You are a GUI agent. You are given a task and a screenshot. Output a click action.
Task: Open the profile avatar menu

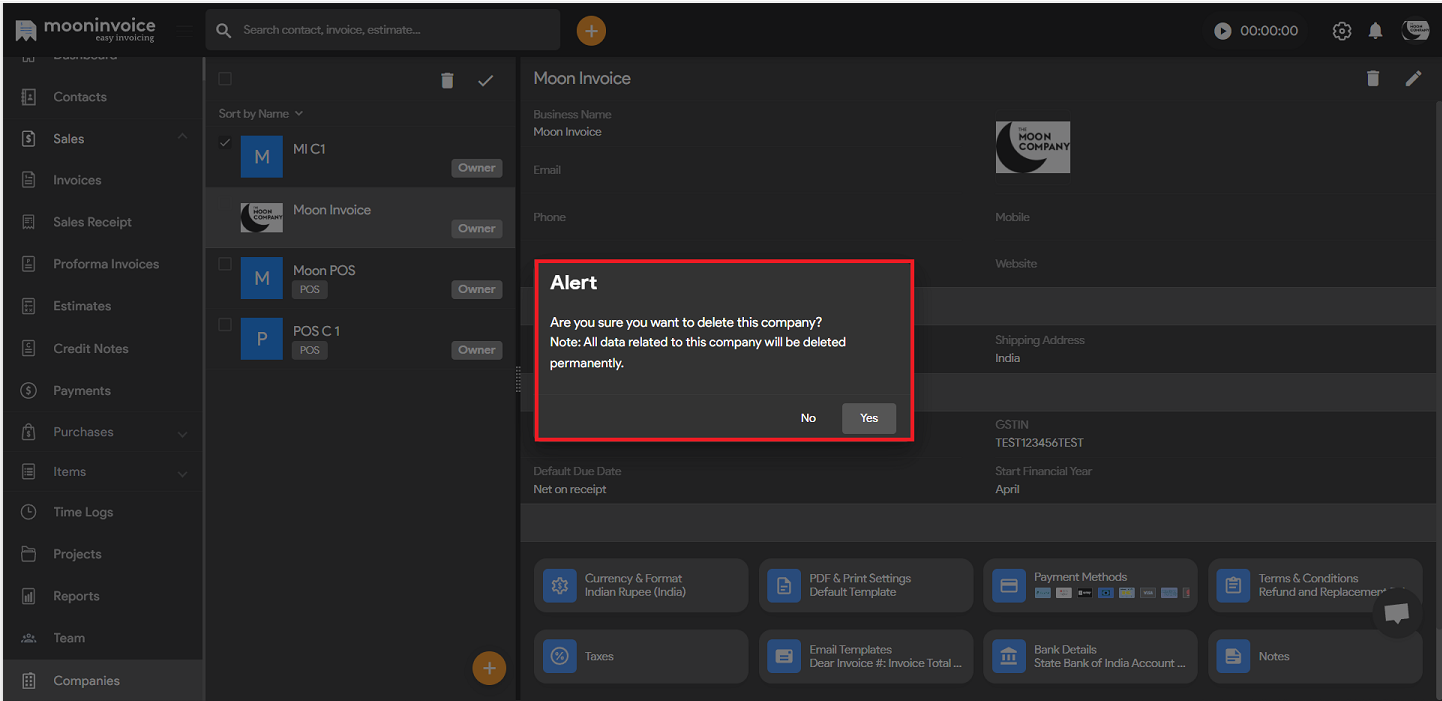coord(1415,31)
